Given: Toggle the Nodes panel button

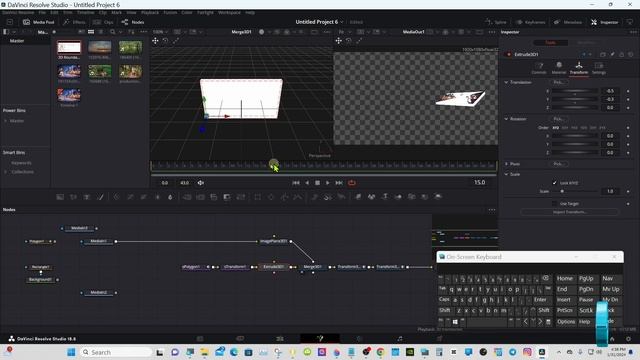Looking at the screenshot, I should click(133, 22).
